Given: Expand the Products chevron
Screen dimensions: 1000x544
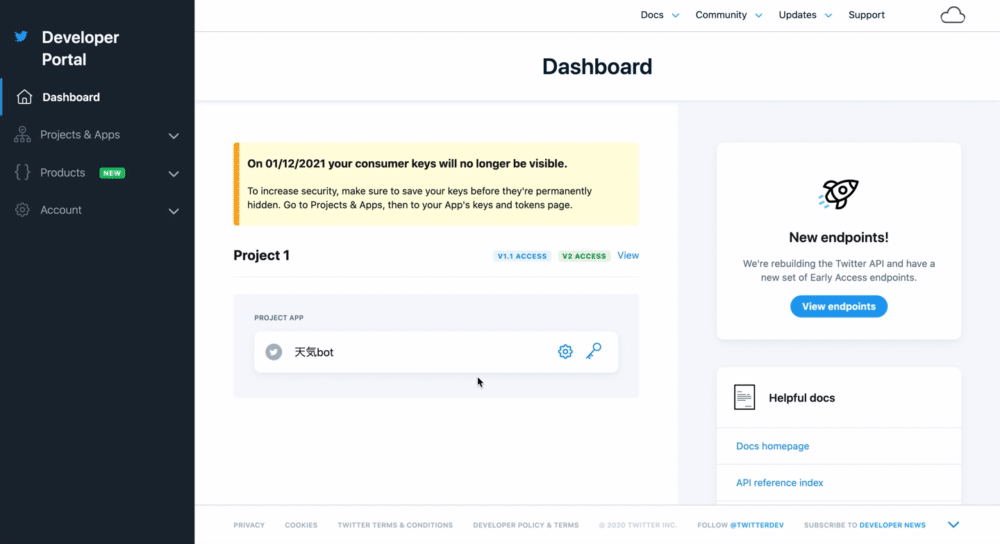Looking at the screenshot, I should pos(173,173).
